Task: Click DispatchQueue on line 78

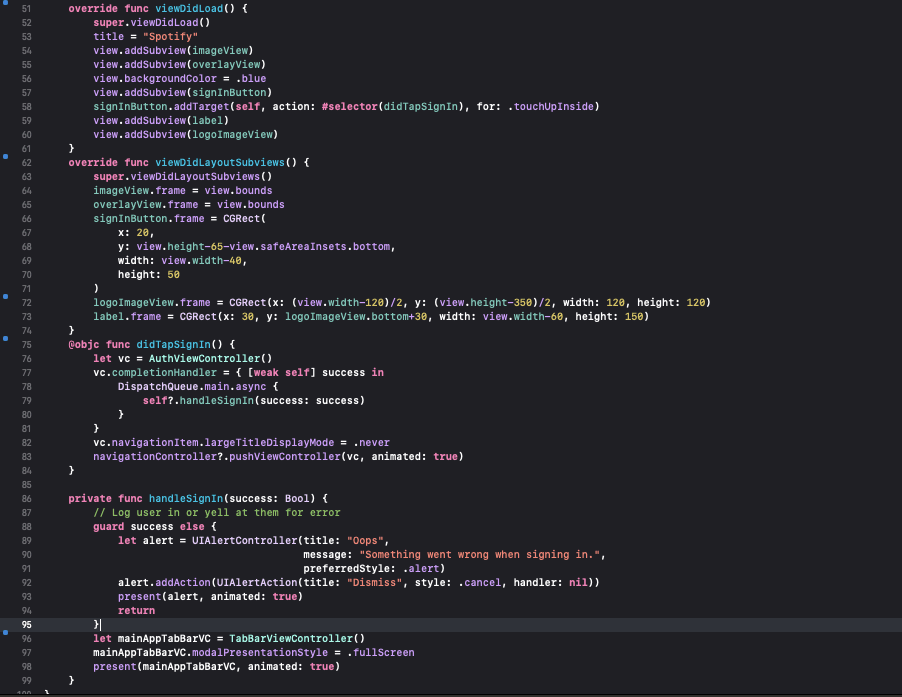Action: [158, 386]
